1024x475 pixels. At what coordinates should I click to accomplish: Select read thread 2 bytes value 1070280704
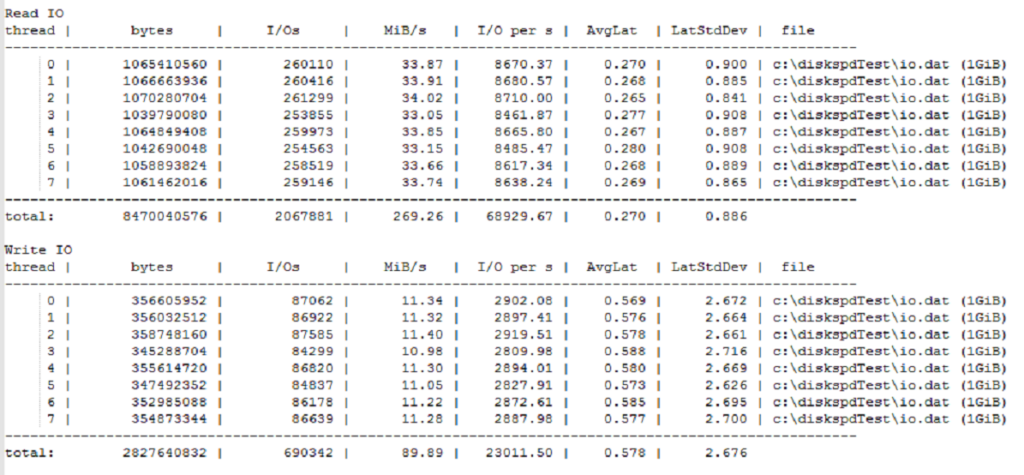pyautogui.click(x=164, y=99)
